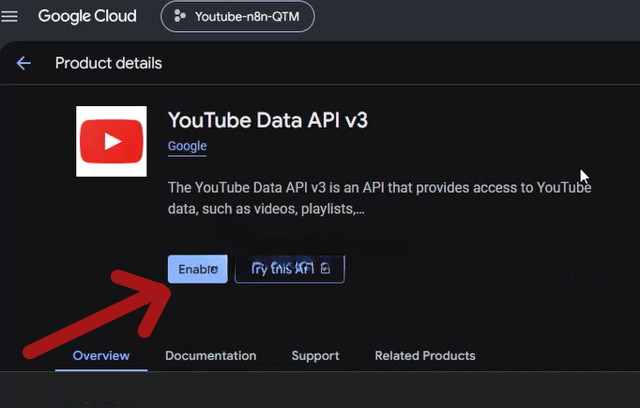
Task: Switch to the Documentation tab
Action: point(211,356)
